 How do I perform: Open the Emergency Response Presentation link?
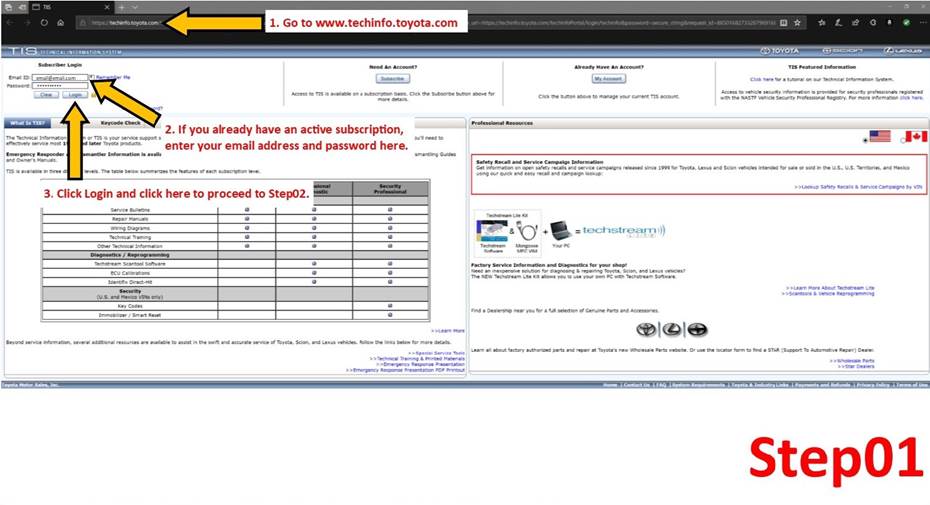[x=421, y=364]
